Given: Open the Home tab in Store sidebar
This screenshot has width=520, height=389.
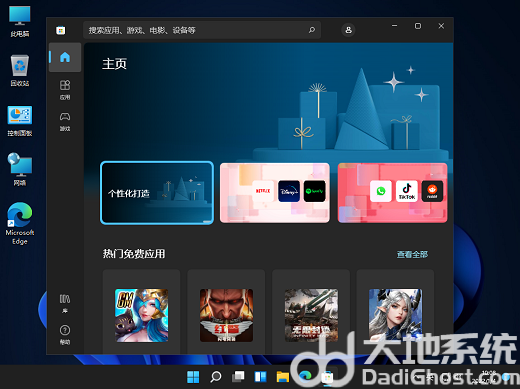Looking at the screenshot, I should point(65,57).
